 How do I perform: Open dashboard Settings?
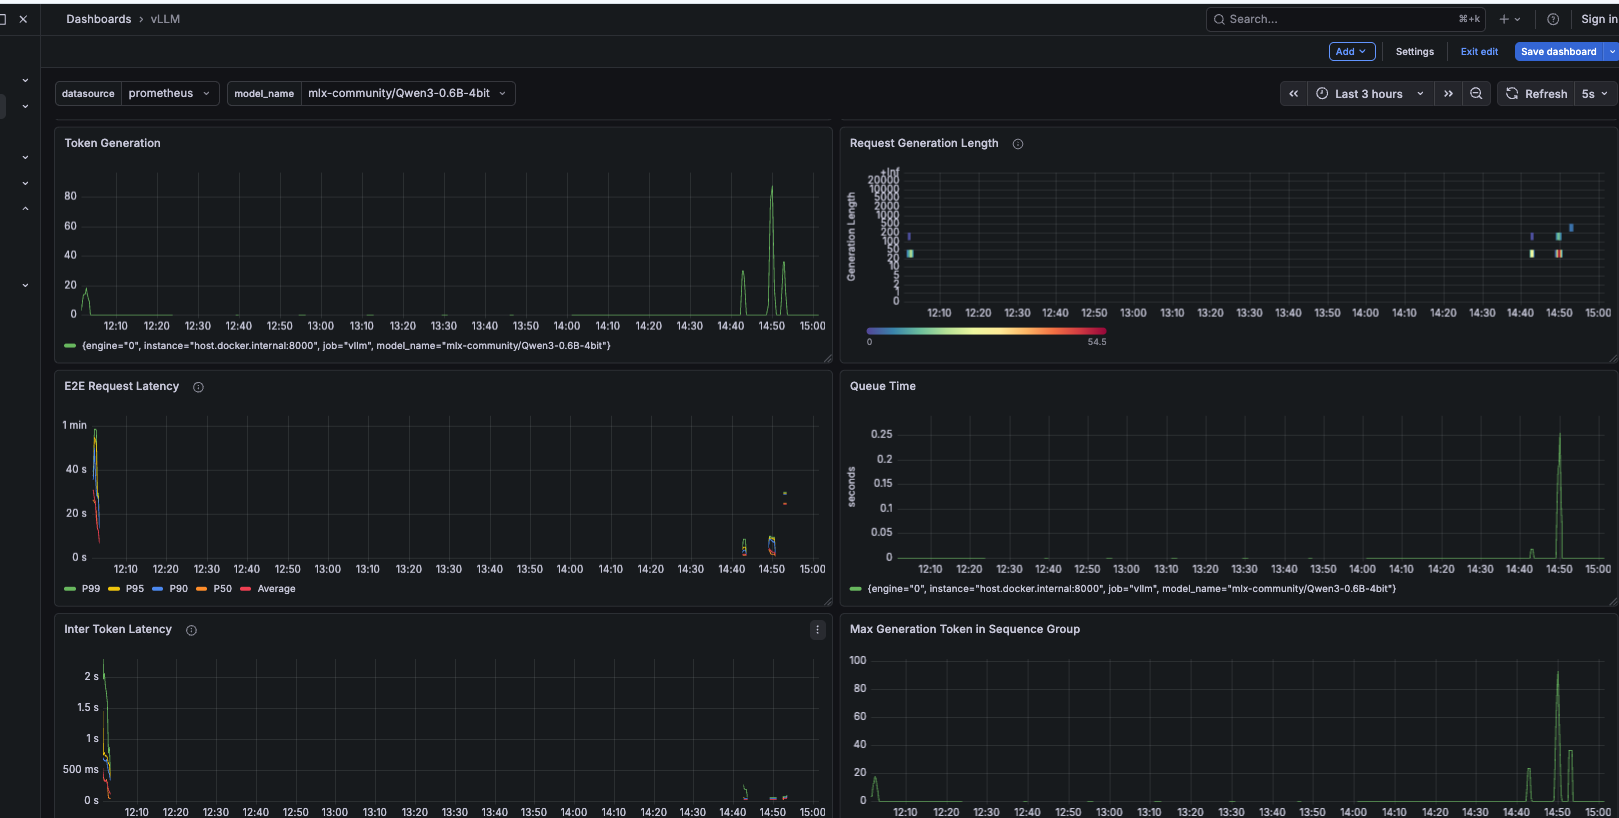click(1414, 52)
